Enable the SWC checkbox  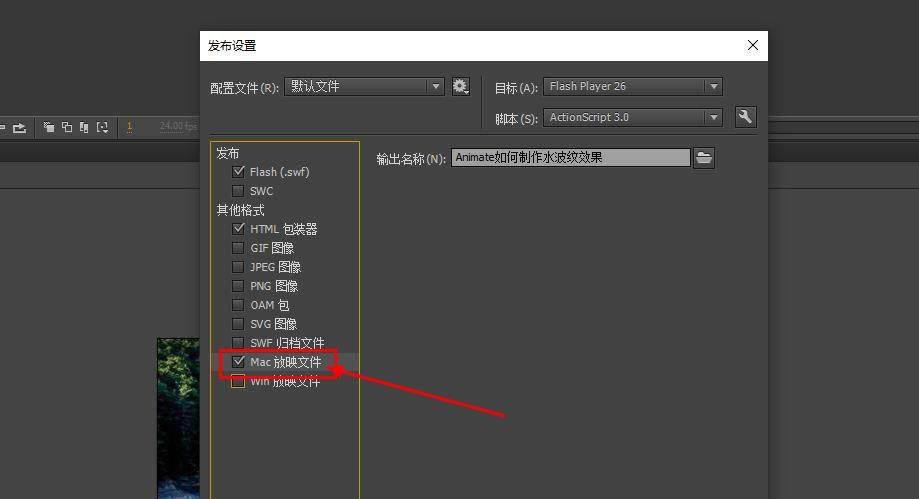pyautogui.click(x=238, y=191)
